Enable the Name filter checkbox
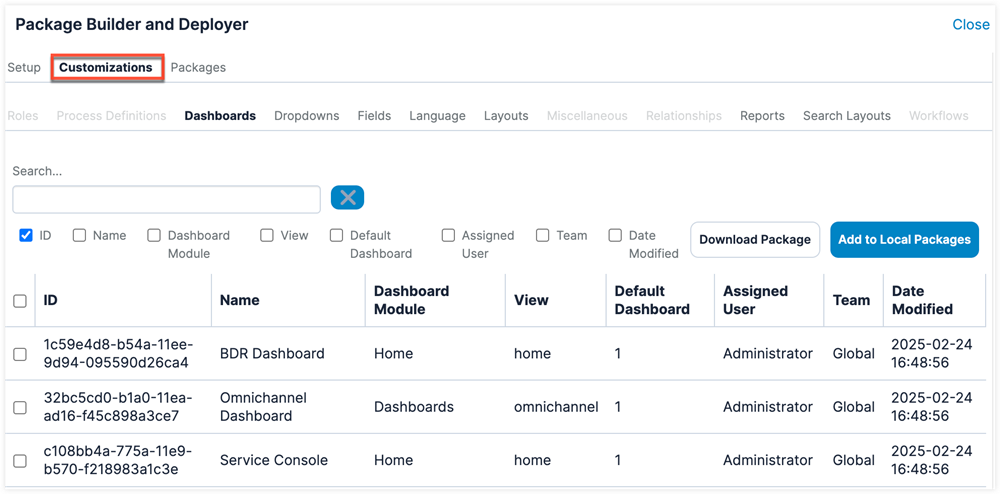Screen dimensions: 1000x494 [79, 236]
